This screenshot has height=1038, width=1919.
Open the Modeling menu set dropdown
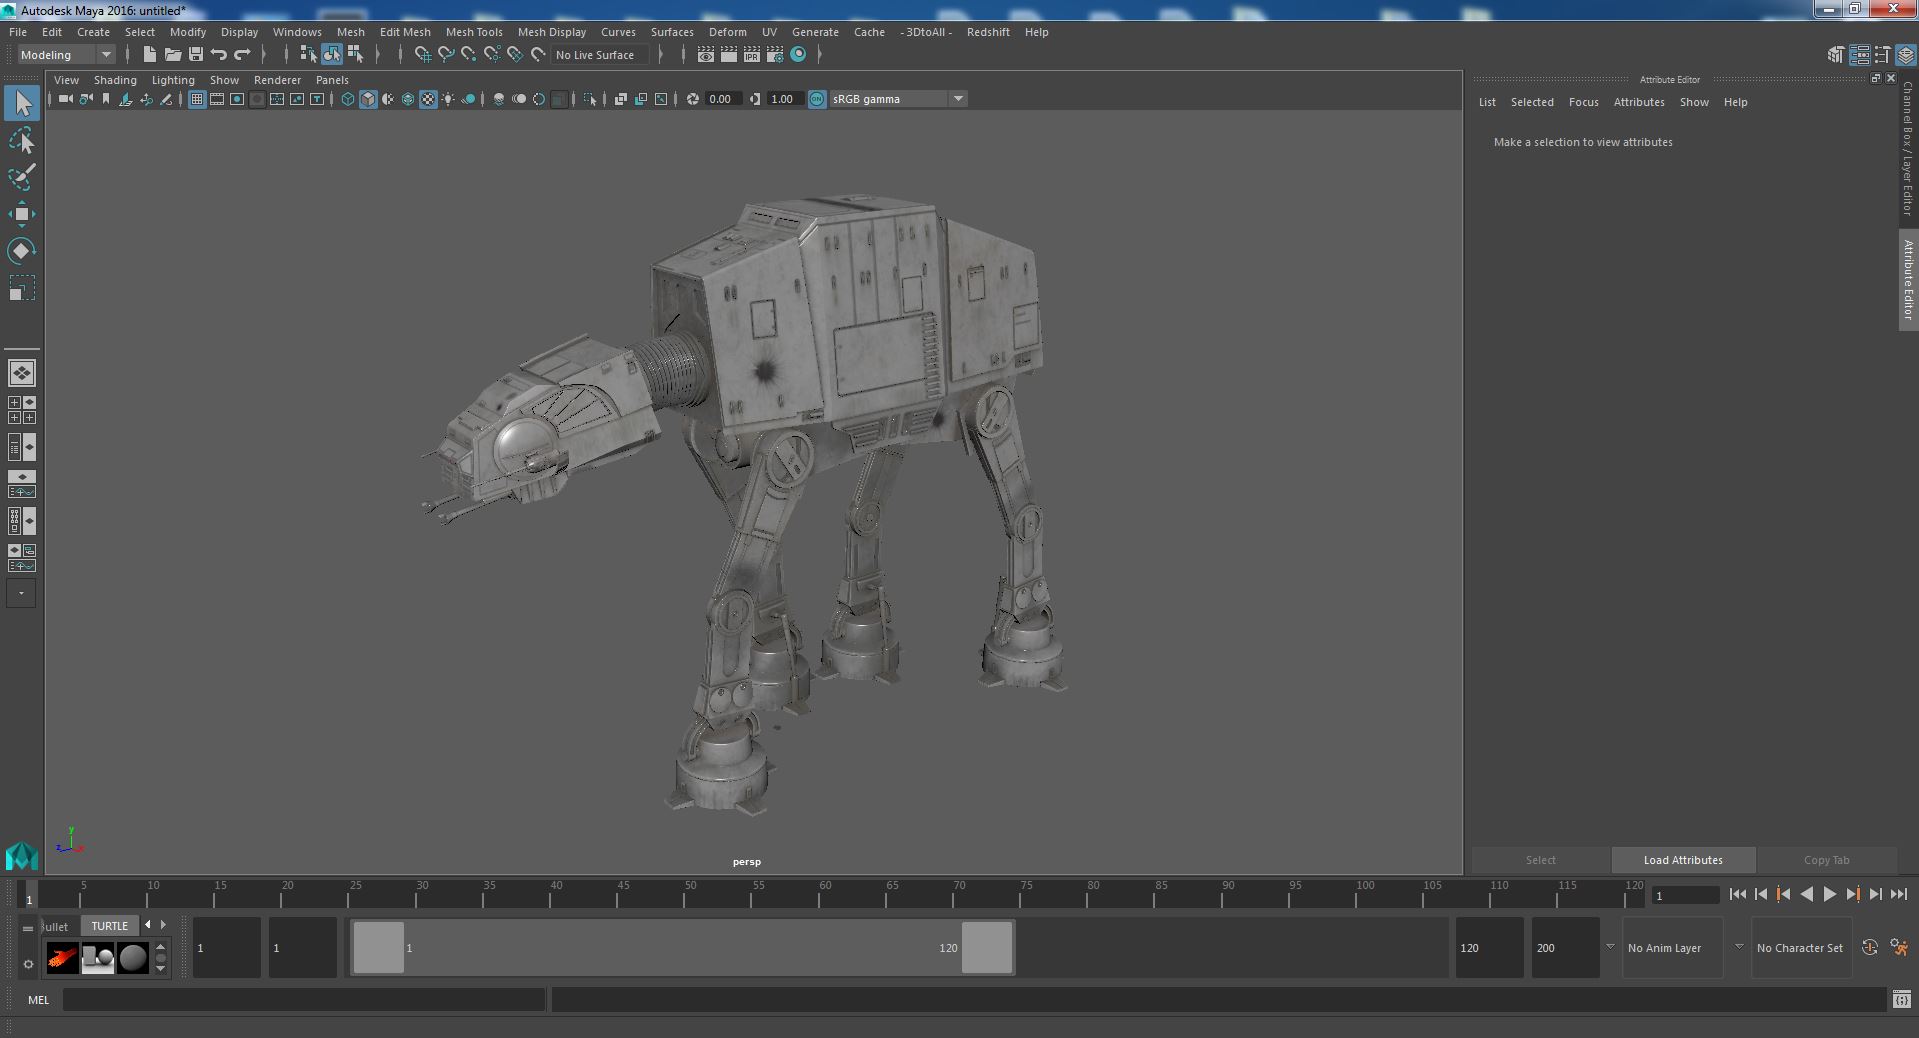click(x=66, y=55)
